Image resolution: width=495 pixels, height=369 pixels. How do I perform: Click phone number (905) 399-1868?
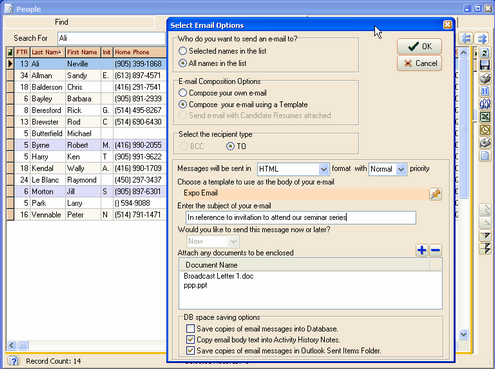pyautogui.click(x=138, y=64)
